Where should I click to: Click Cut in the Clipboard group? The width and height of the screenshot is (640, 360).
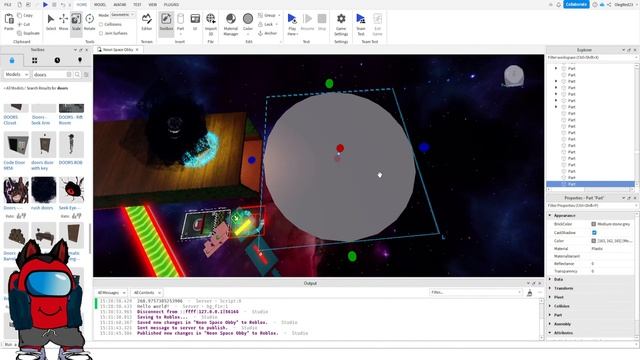(24, 24)
